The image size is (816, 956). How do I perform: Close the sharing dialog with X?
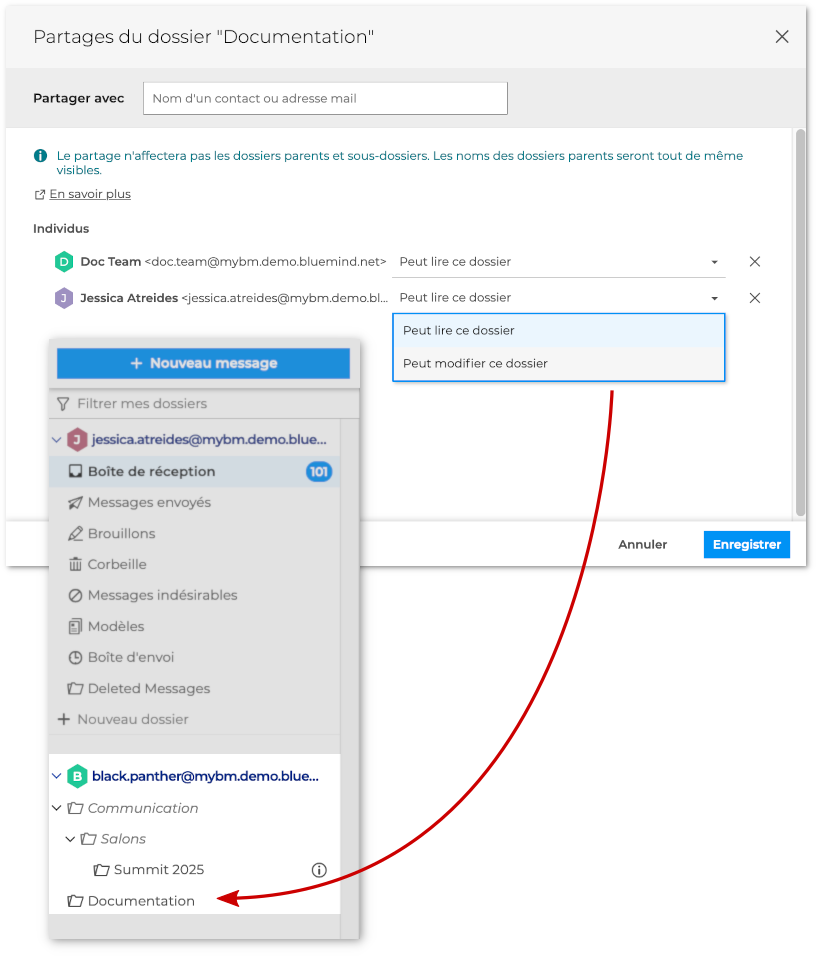(782, 37)
